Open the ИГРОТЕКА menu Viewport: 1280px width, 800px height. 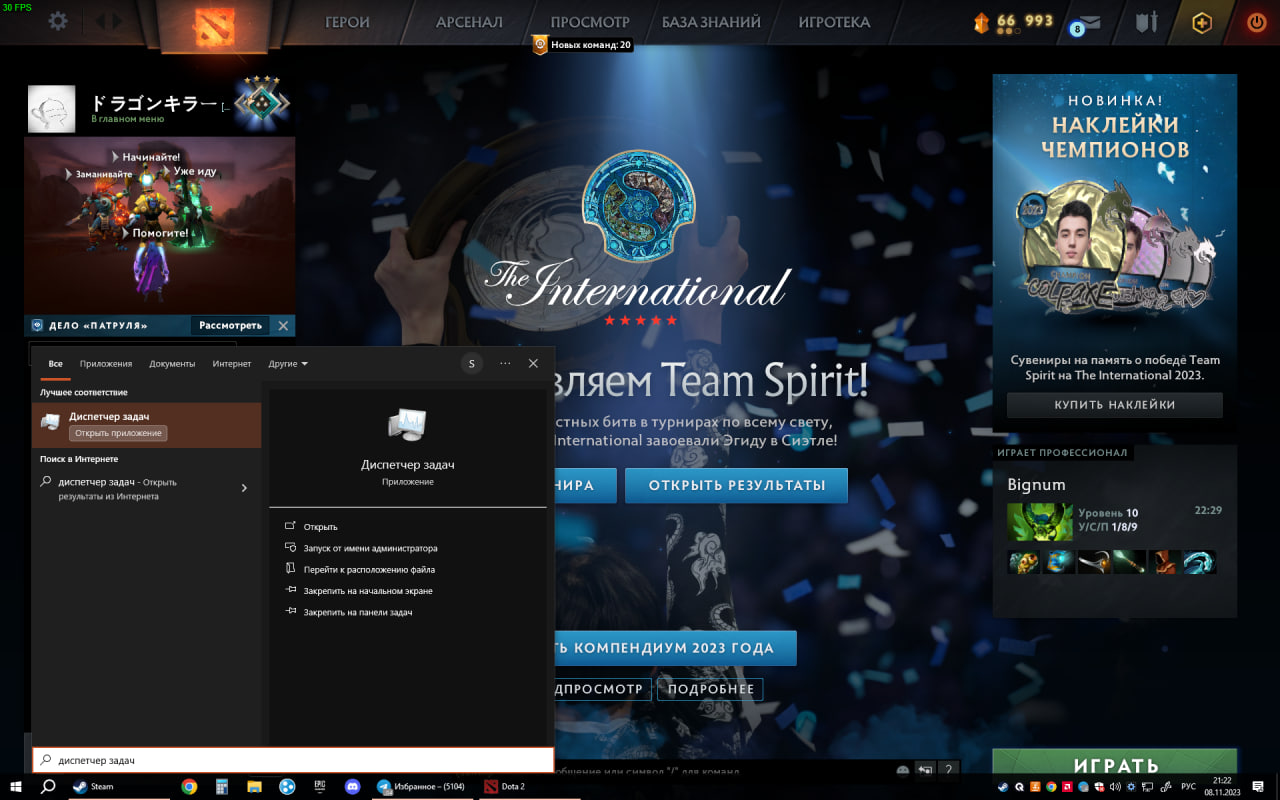[834, 22]
